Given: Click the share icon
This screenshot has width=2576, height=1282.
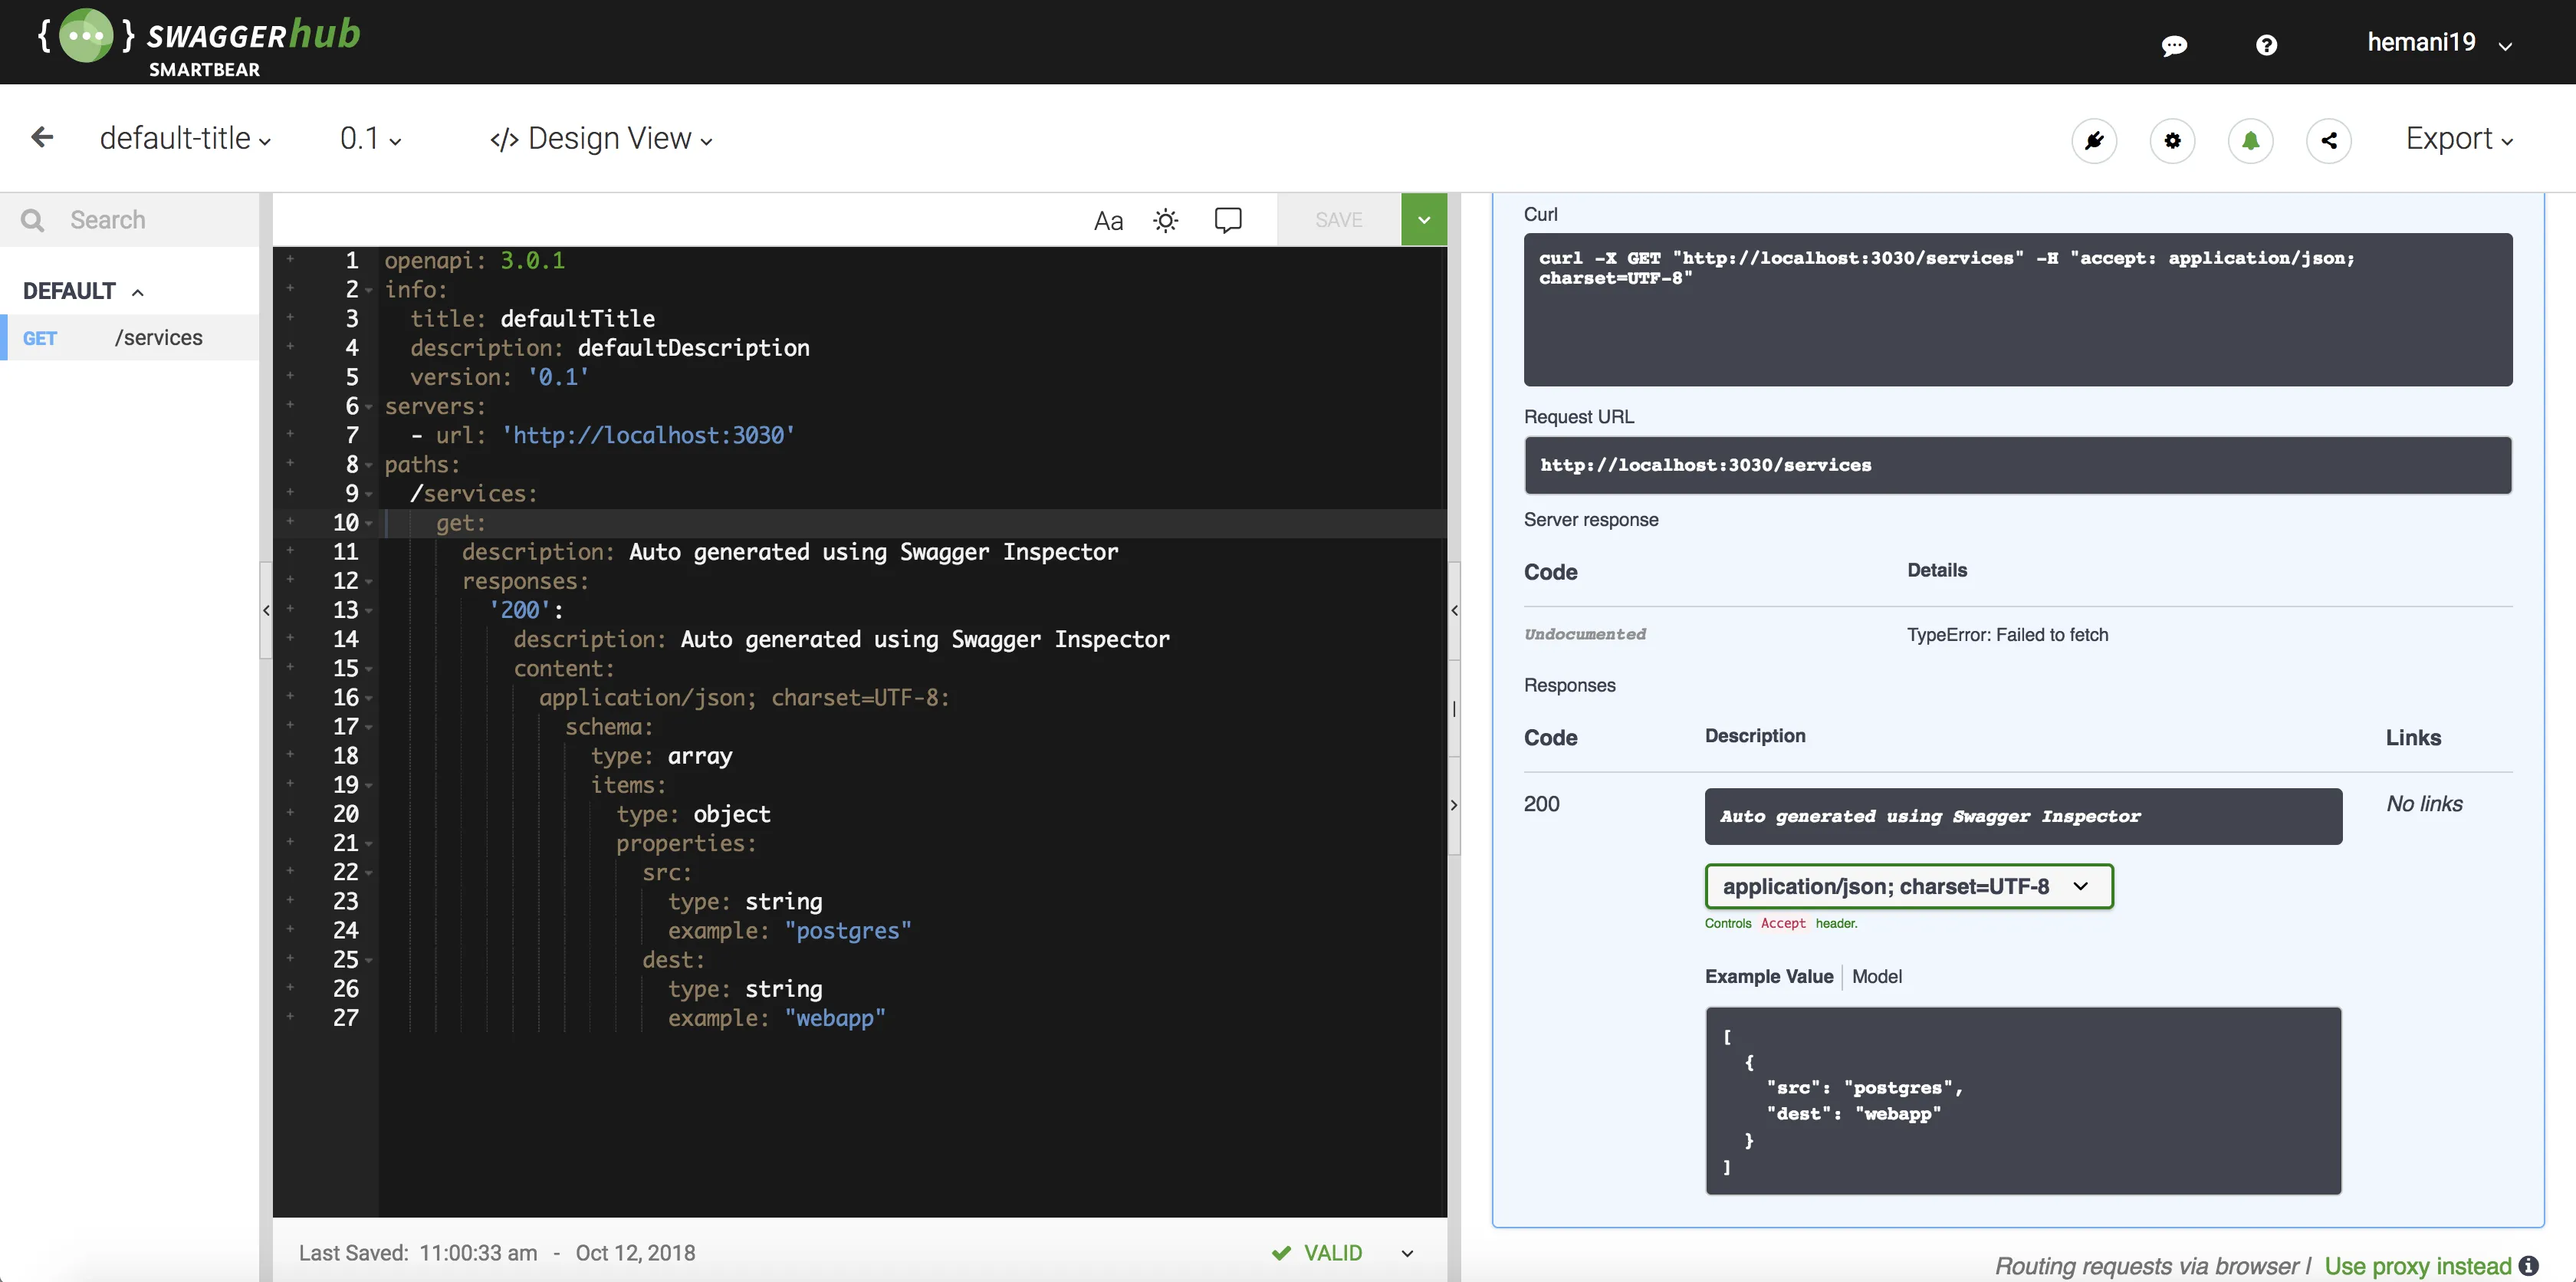Looking at the screenshot, I should point(2328,140).
